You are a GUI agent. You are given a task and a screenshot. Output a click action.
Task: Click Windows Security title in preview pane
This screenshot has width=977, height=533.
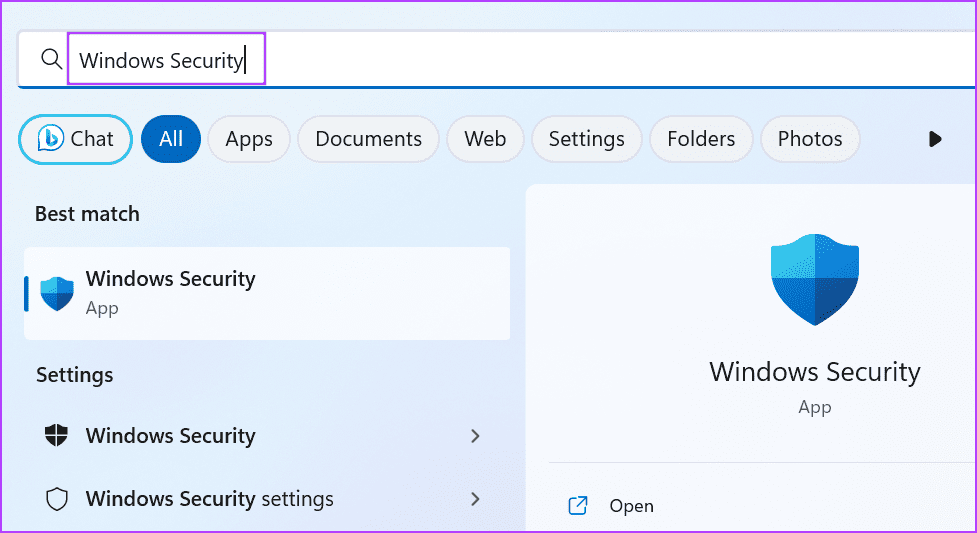tap(814, 372)
